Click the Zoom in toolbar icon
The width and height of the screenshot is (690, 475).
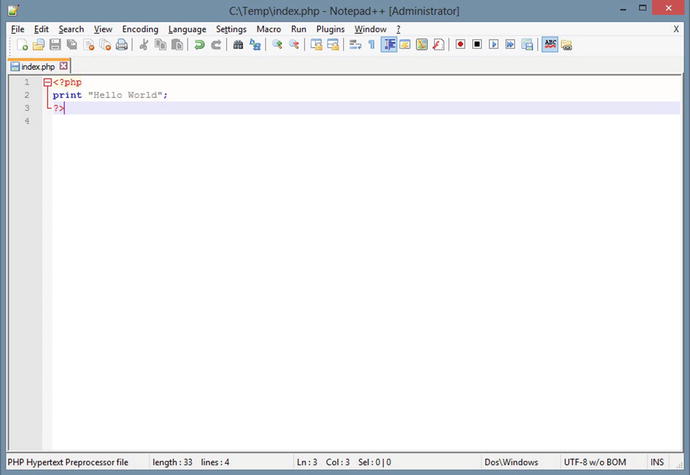pos(278,45)
